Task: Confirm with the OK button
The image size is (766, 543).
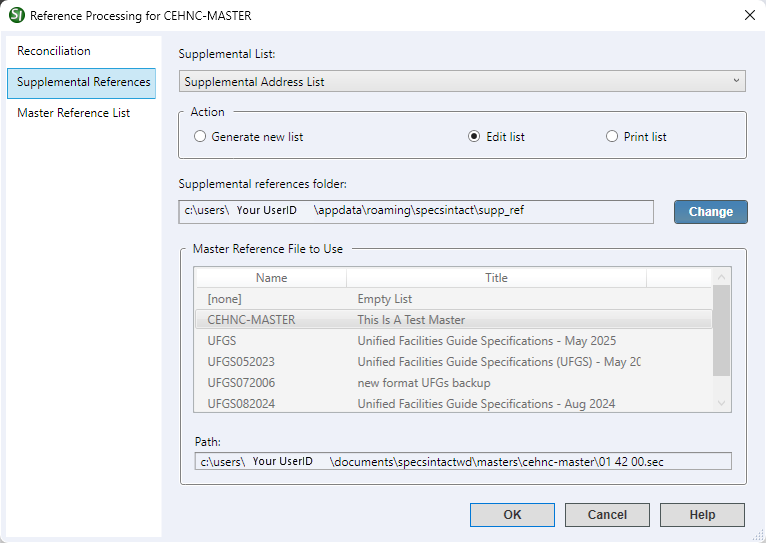Action: (x=512, y=515)
